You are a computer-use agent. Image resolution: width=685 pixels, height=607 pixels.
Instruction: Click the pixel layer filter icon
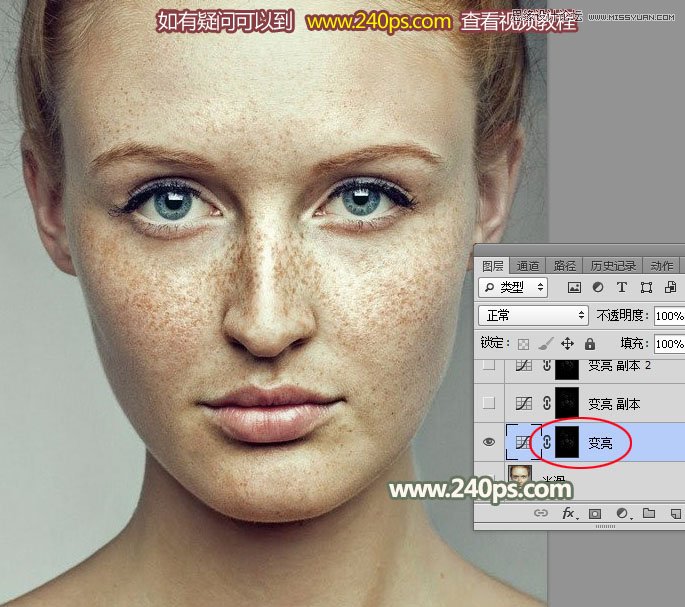click(x=574, y=287)
